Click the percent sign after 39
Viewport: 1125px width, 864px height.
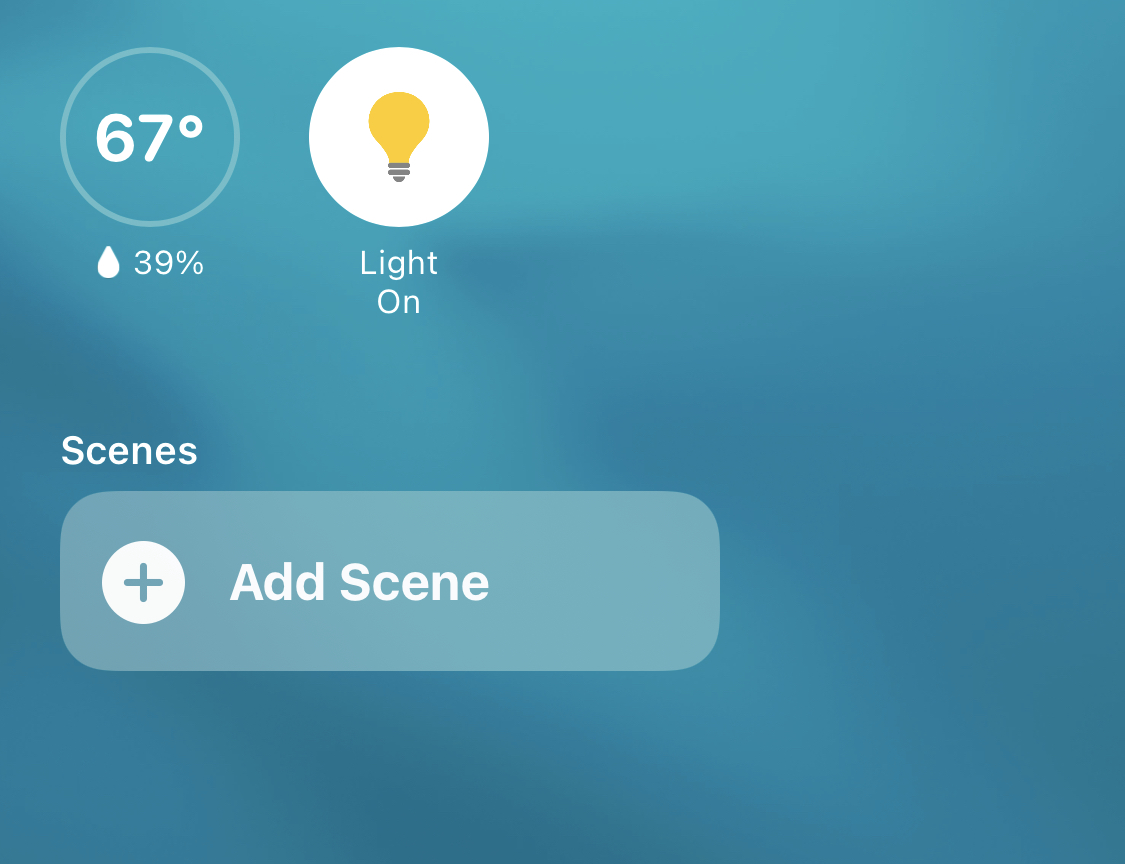coord(190,263)
